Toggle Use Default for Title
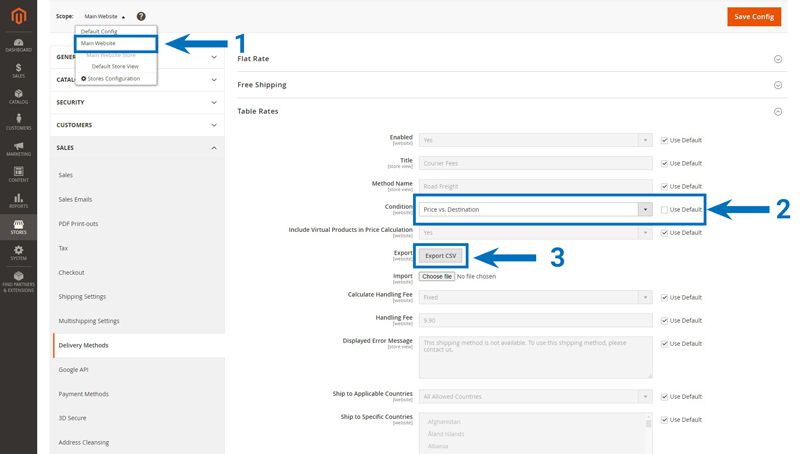 [664, 163]
